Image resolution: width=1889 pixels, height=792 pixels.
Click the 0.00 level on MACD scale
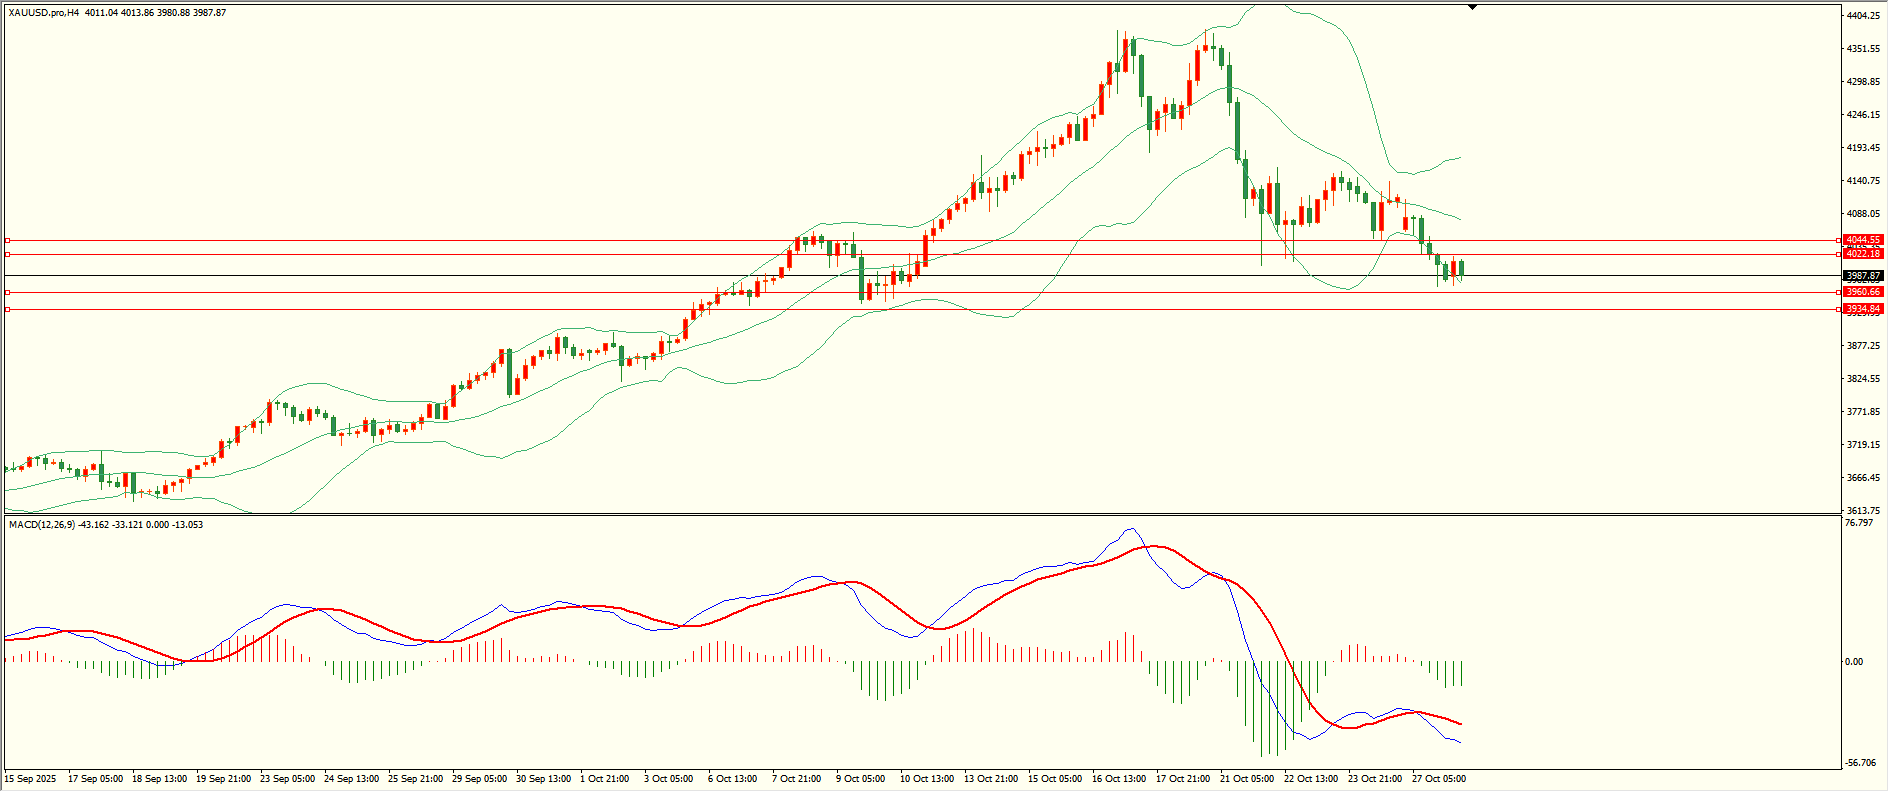(1854, 662)
